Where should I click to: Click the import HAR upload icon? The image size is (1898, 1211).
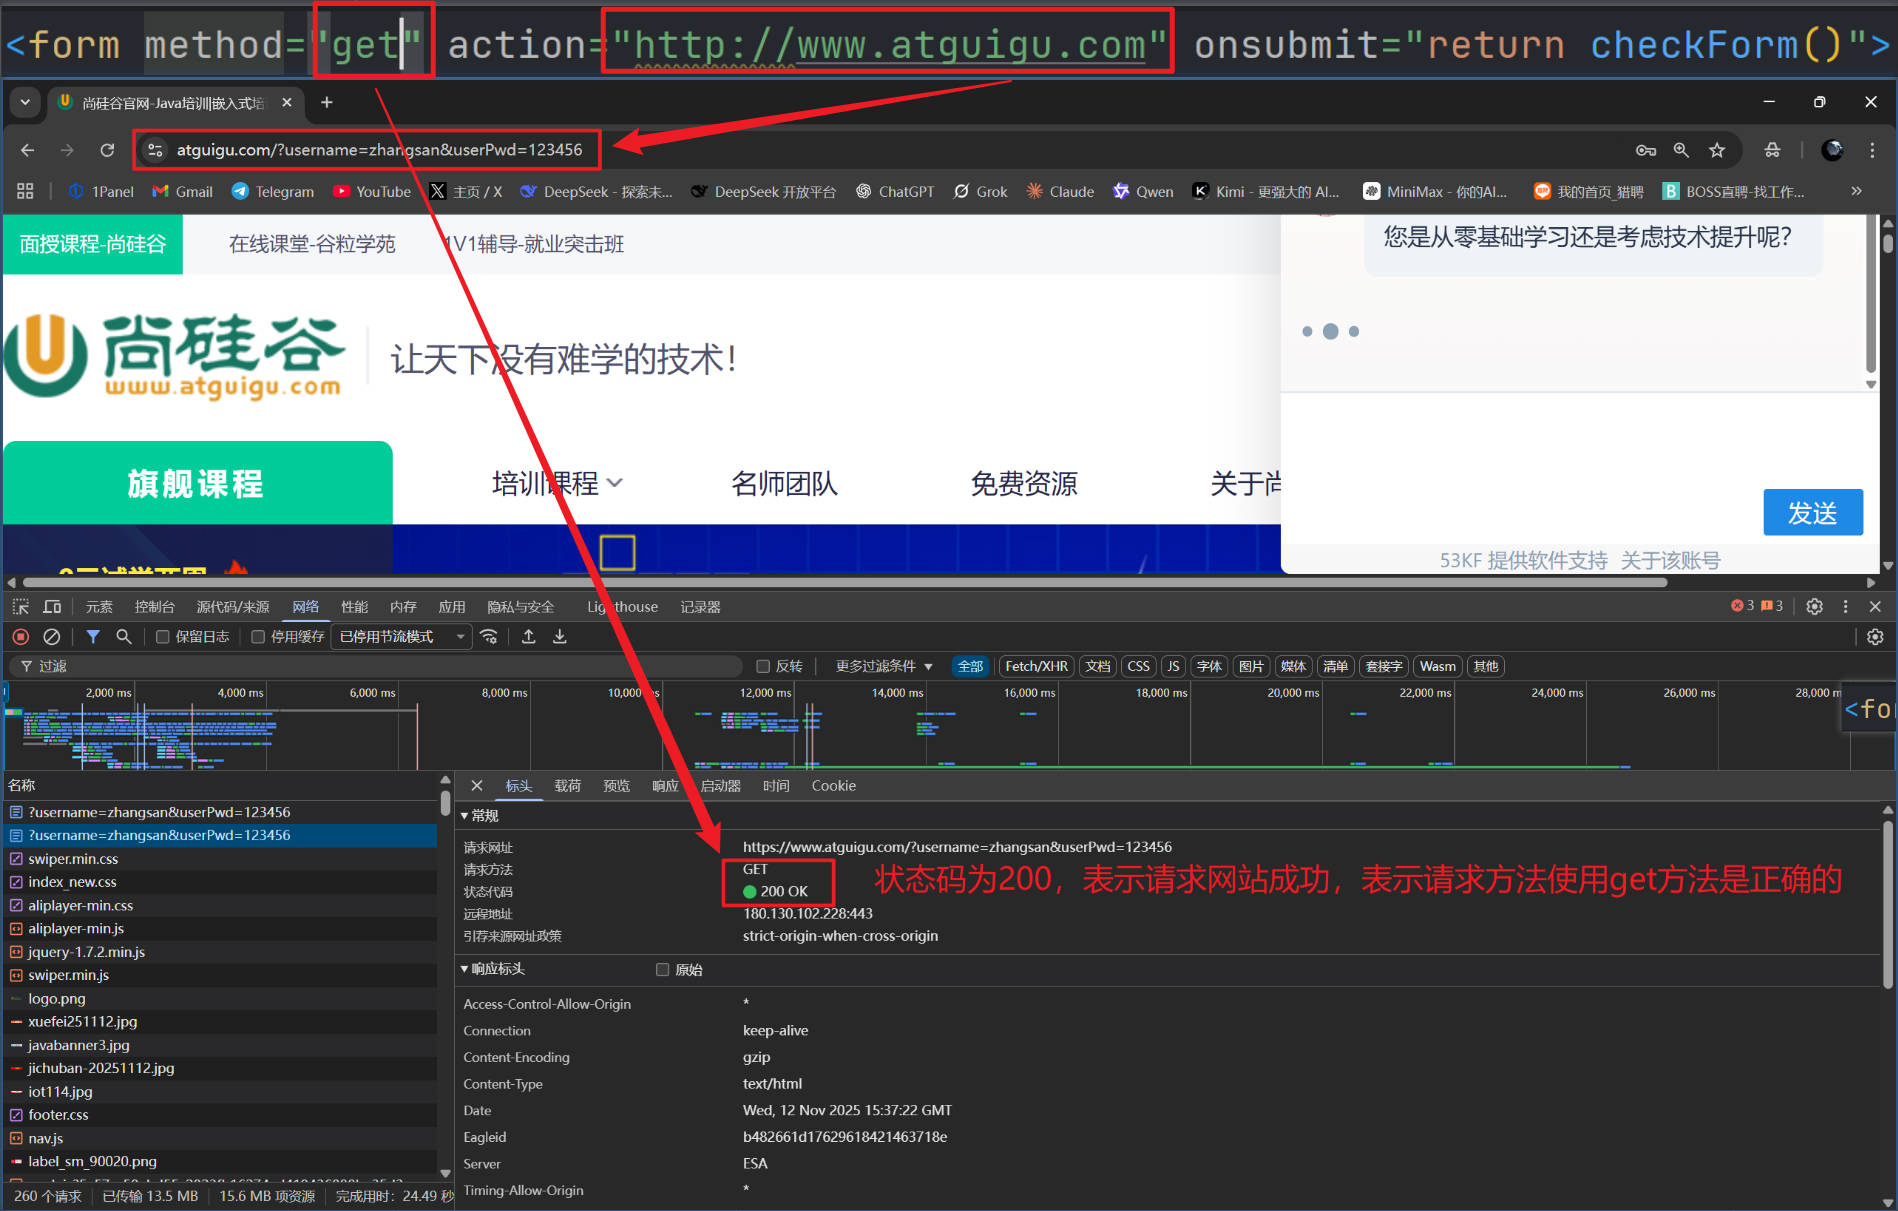point(529,637)
